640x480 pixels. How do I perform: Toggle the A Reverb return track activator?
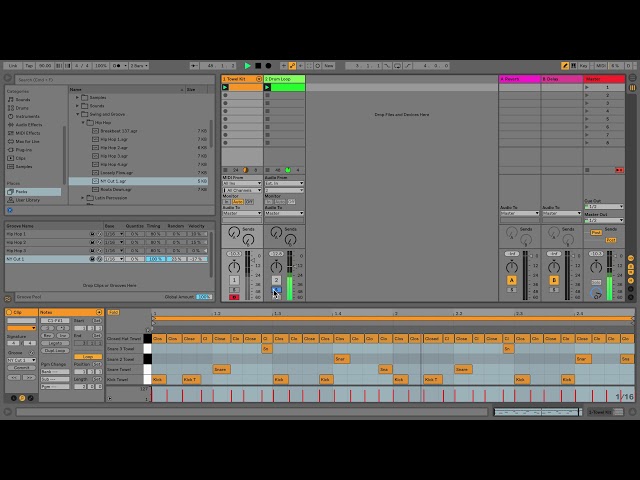coord(512,280)
